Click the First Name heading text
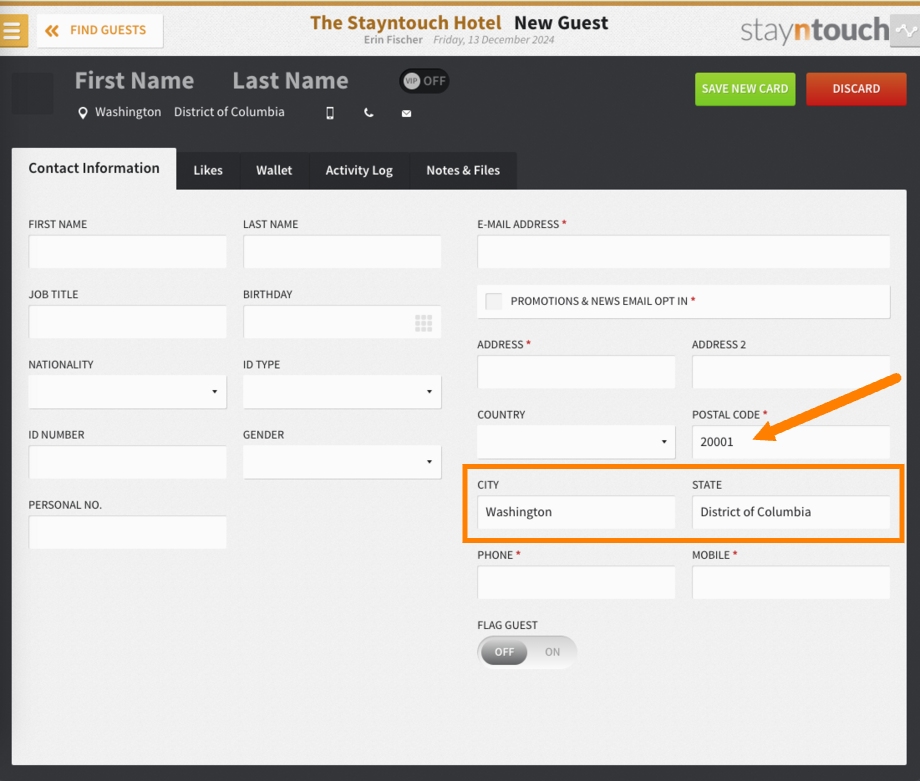 click(134, 81)
